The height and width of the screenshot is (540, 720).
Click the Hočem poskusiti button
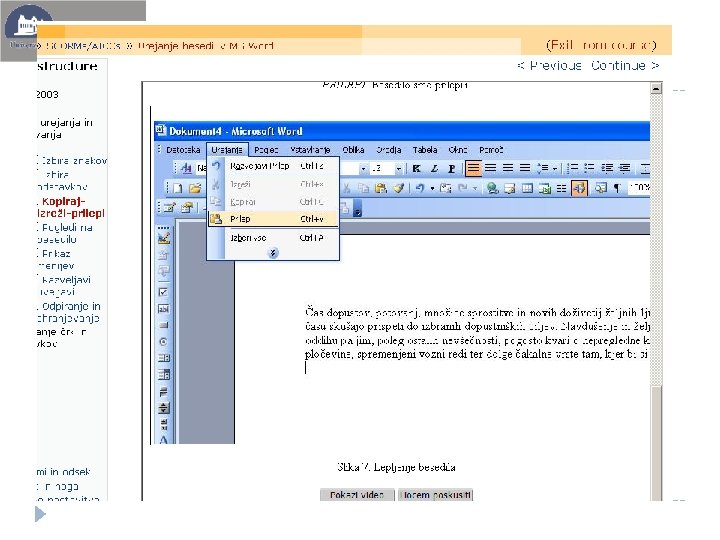[x=435, y=495]
